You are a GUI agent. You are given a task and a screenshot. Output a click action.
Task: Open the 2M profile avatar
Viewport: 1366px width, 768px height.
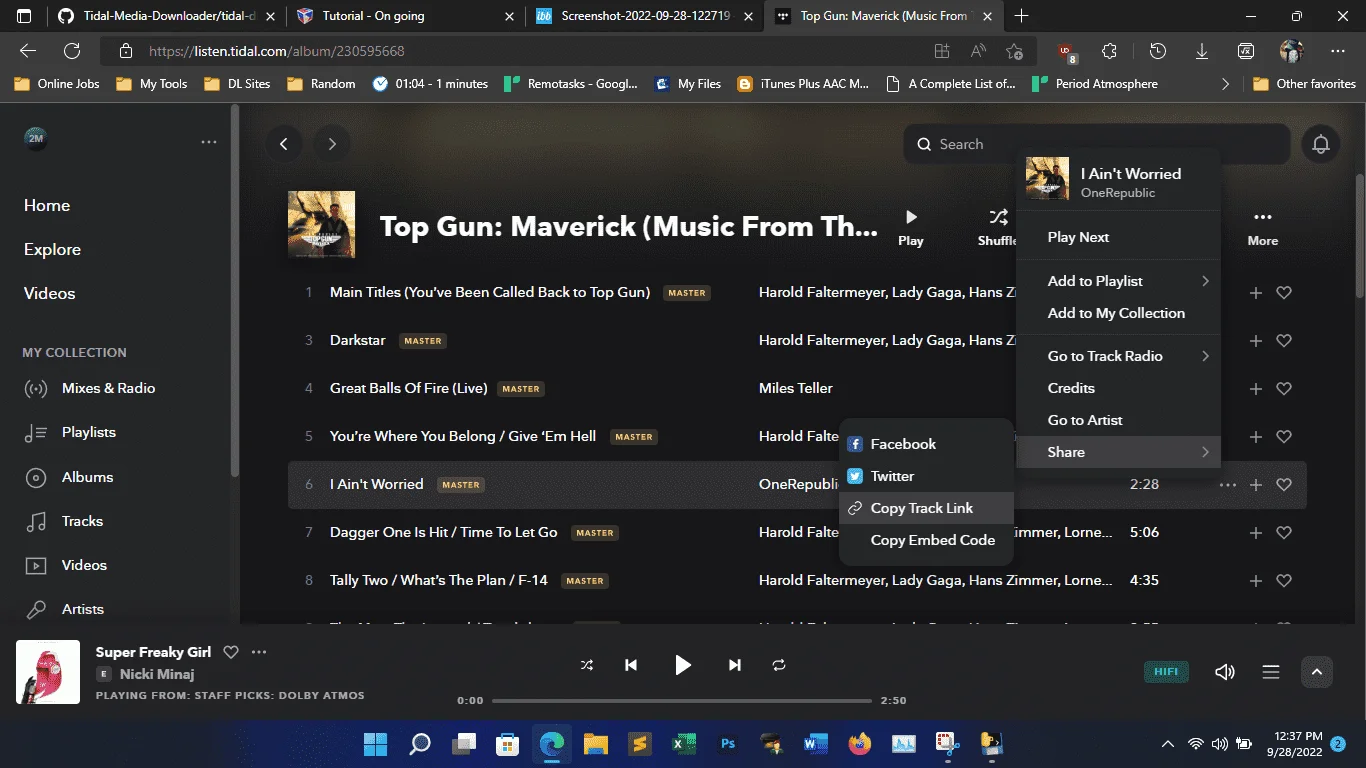[36, 138]
